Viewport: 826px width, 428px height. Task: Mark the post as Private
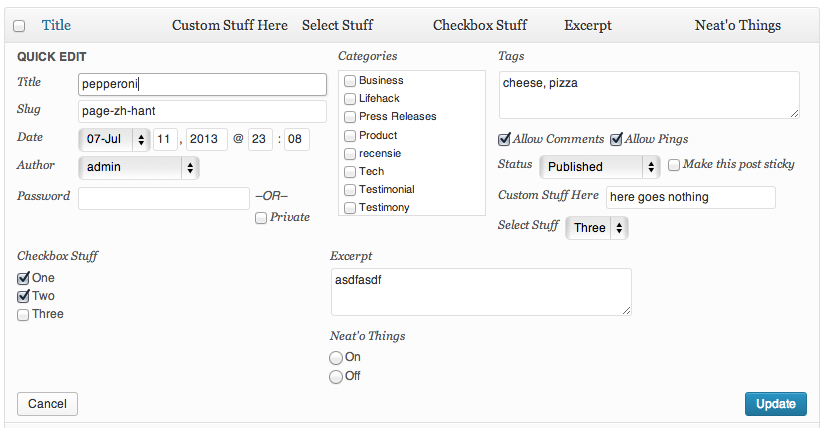pos(261,218)
